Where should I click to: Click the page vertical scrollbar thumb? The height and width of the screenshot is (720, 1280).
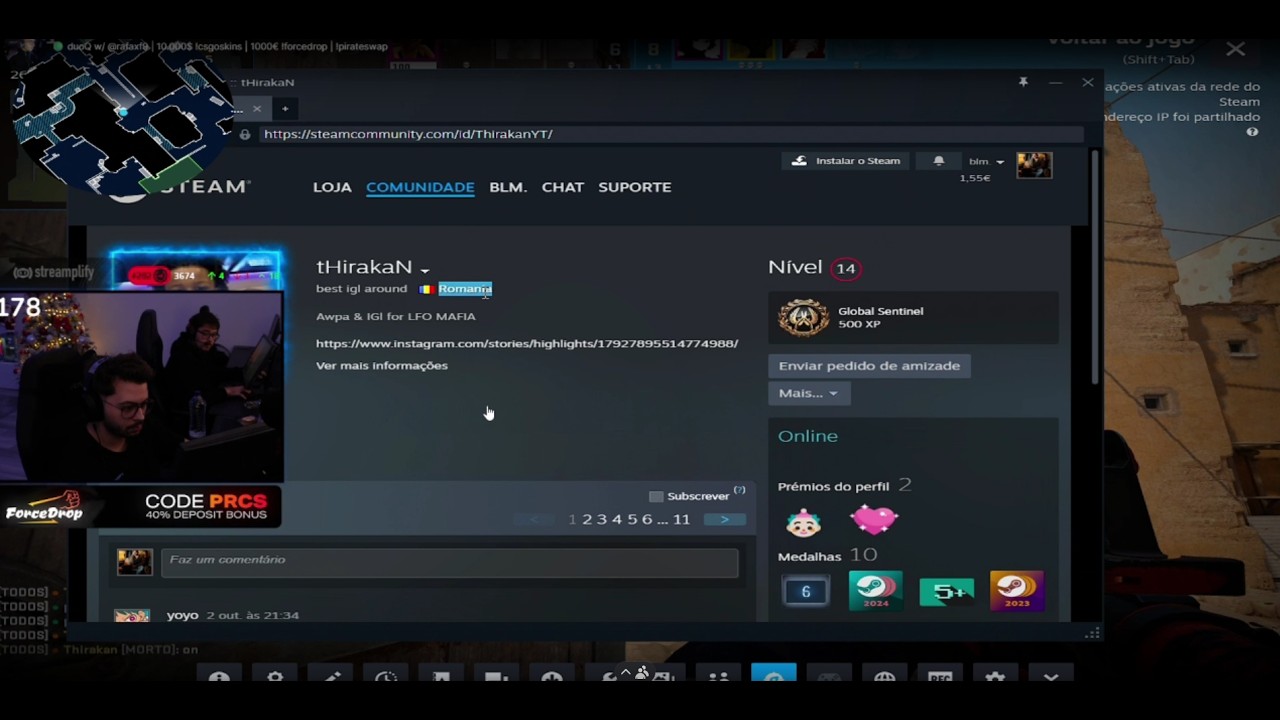[1096, 267]
